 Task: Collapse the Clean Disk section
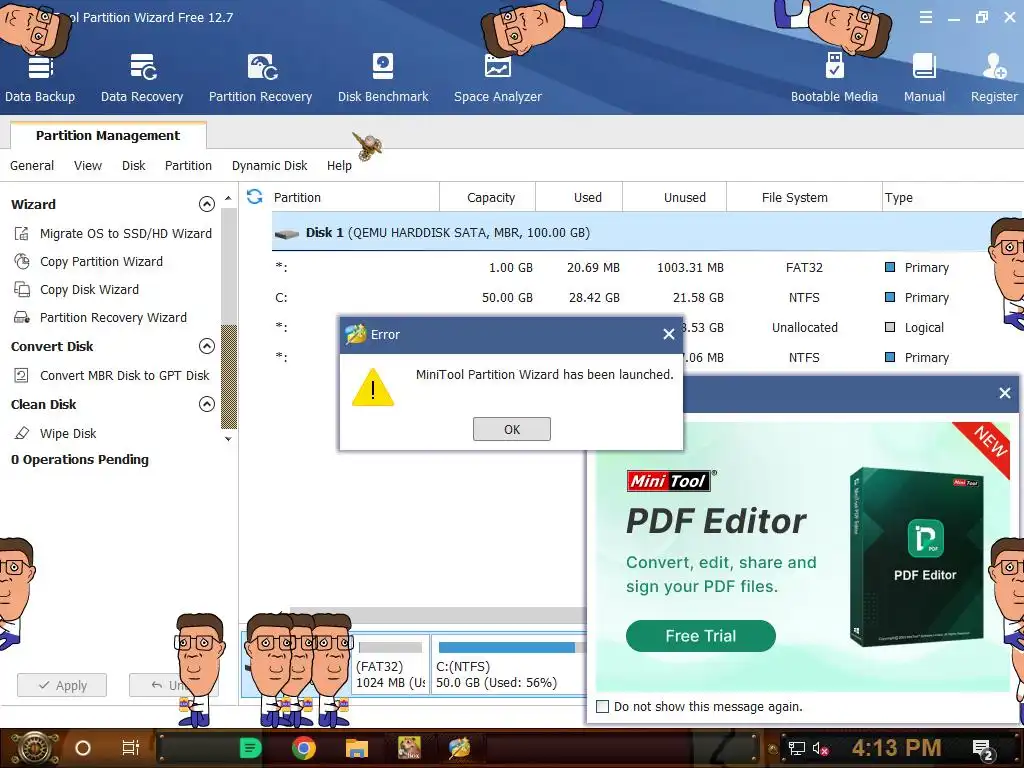tap(206, 404)
